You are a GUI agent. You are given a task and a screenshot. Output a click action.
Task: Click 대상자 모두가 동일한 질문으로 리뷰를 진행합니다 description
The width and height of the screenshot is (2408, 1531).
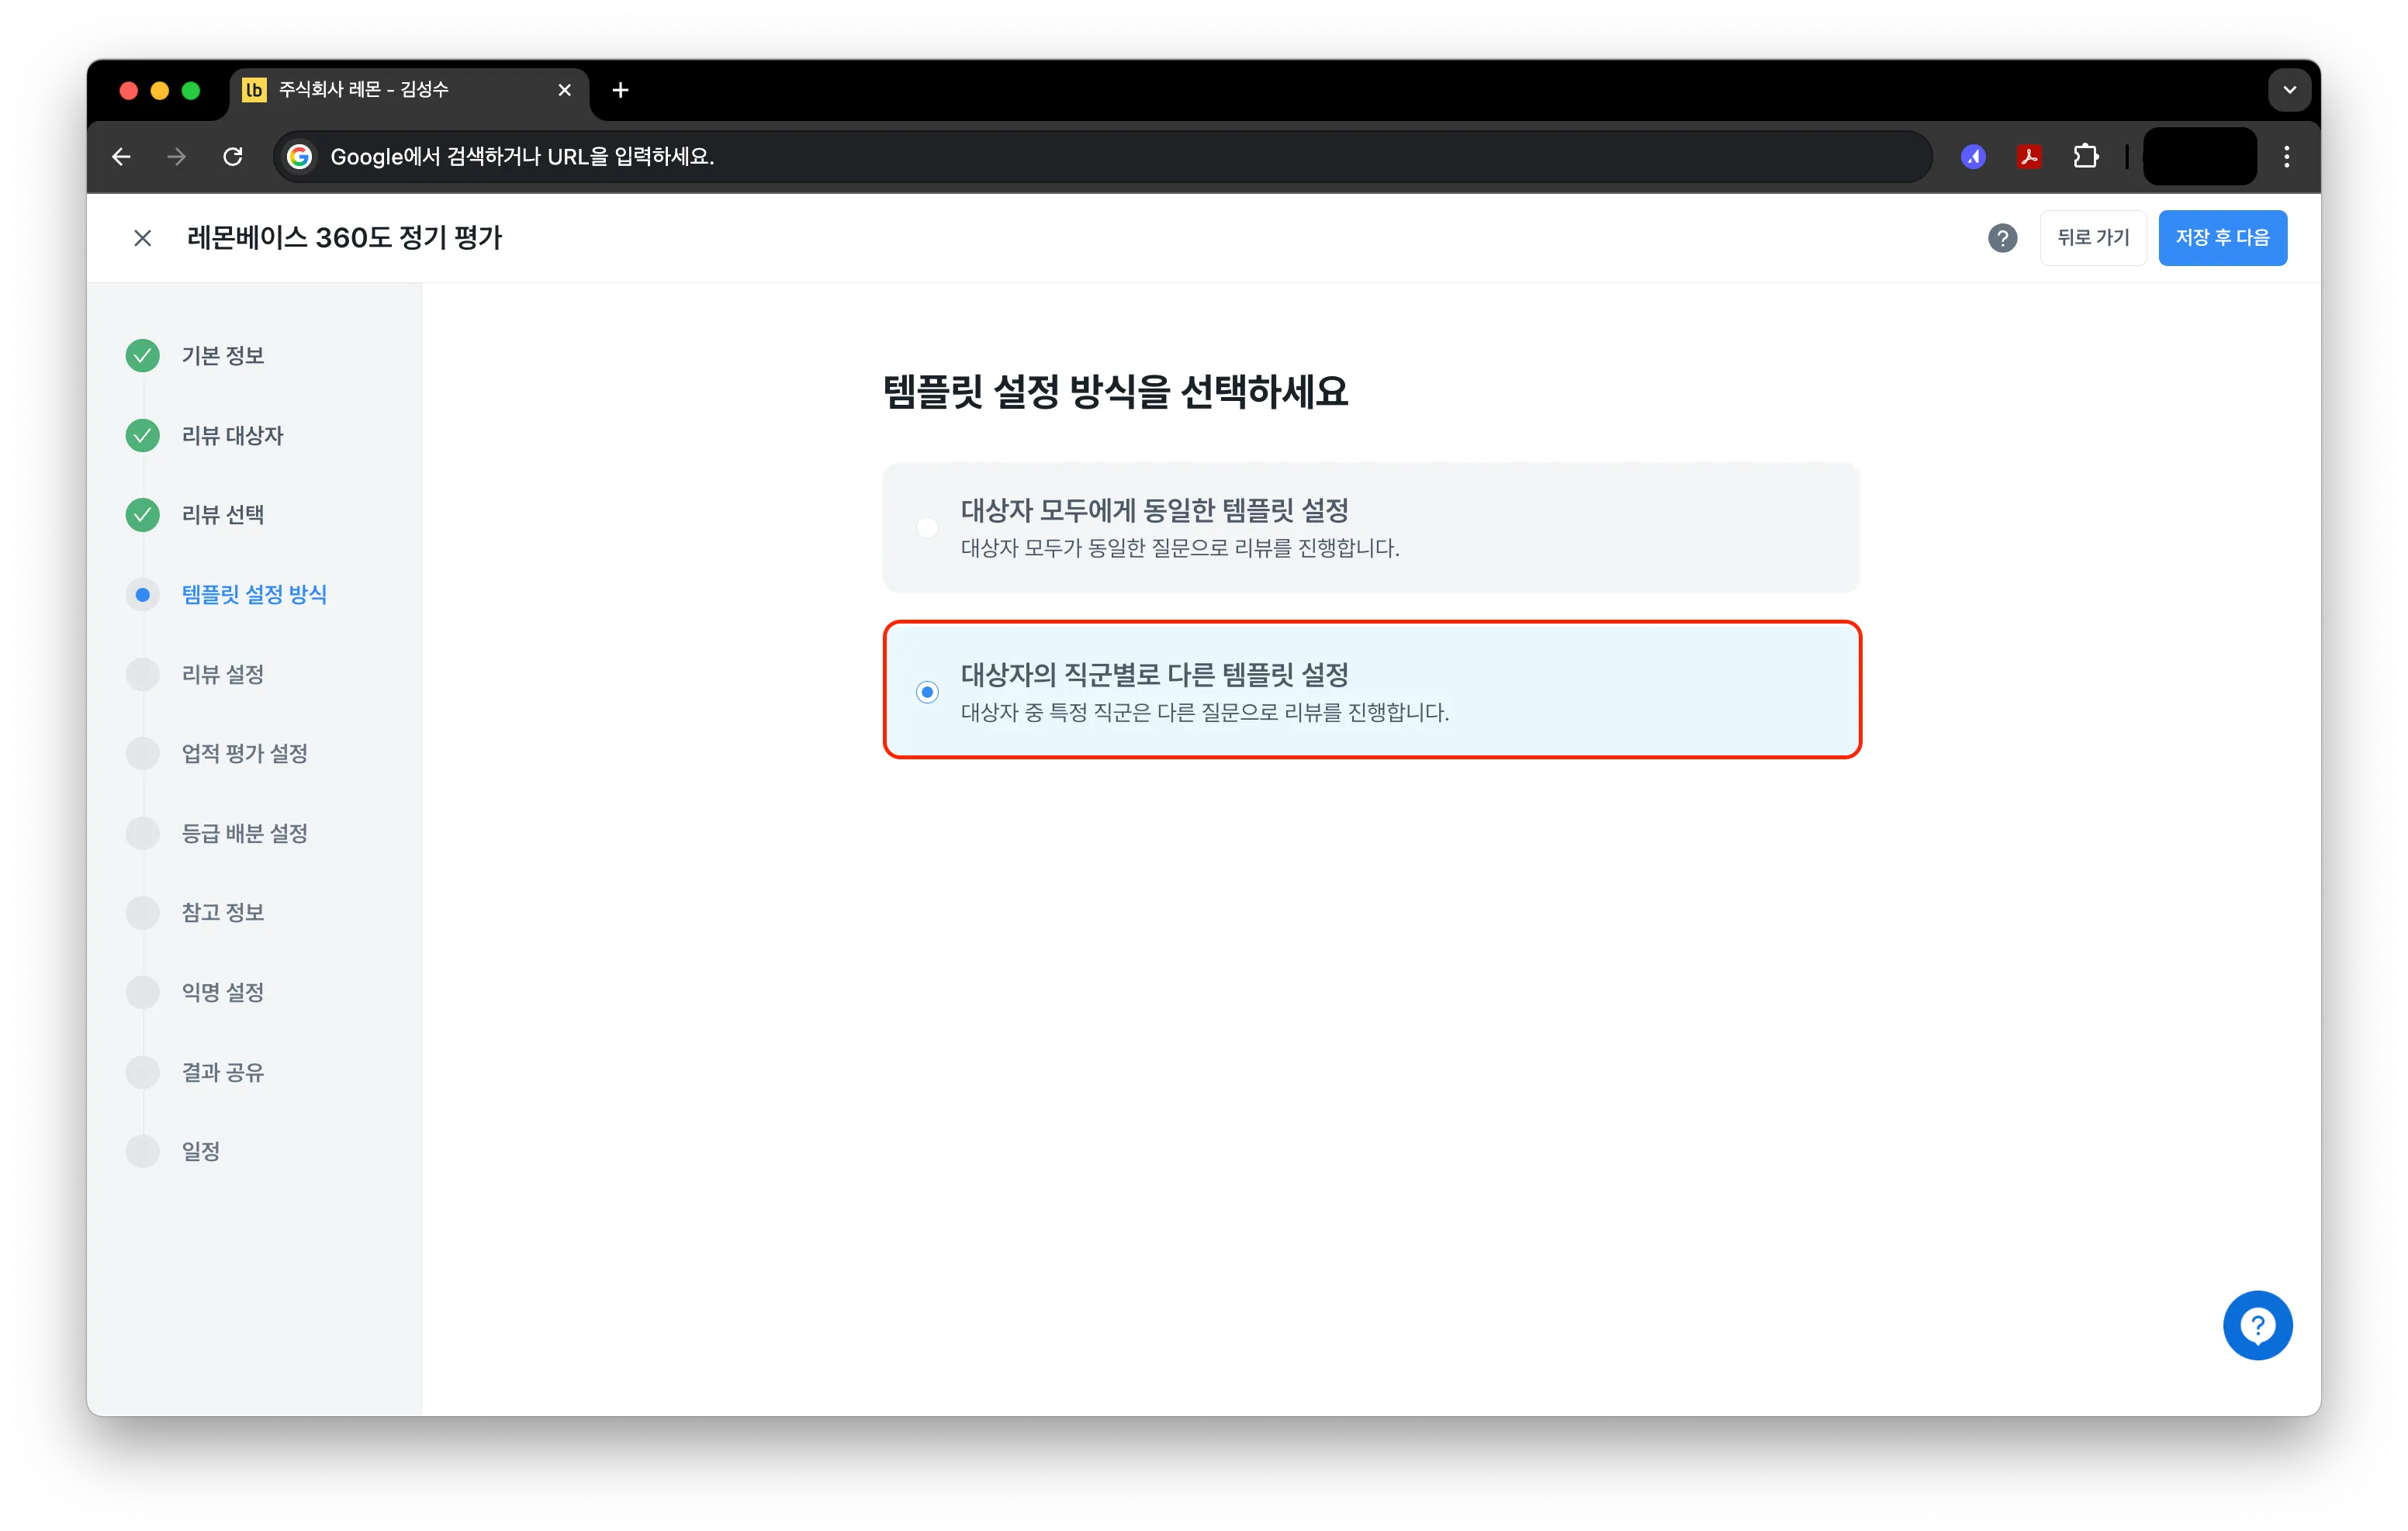1180,548
